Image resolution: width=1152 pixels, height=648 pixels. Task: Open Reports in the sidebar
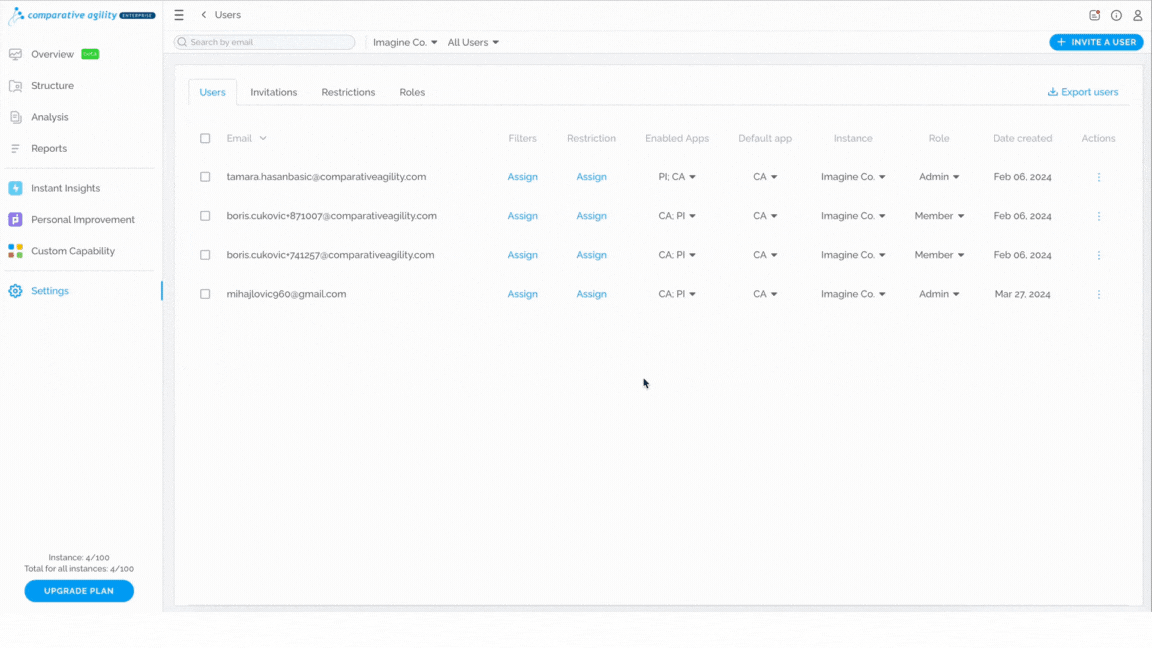pos(48,148)
